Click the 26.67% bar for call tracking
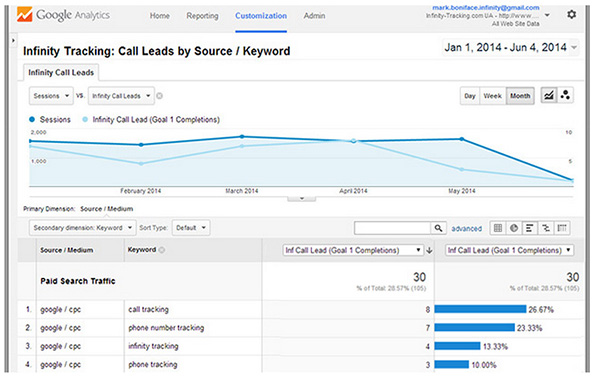Image resolution: width=598 pixels, height=380 pixels. [x=480, y=309]
